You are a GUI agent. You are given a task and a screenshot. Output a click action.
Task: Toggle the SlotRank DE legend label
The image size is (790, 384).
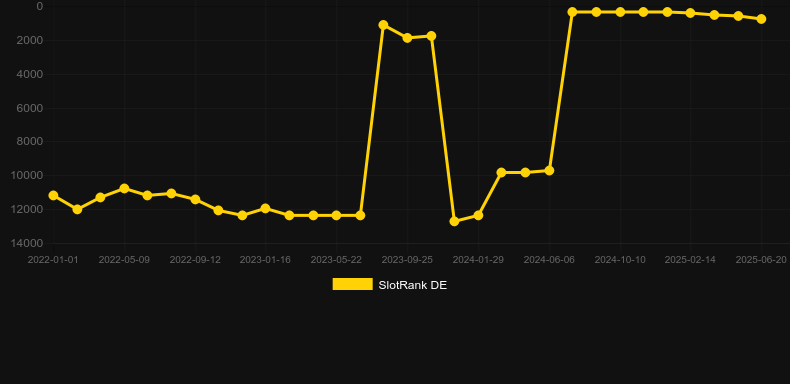pyautogui.click(x=412, y=285)
